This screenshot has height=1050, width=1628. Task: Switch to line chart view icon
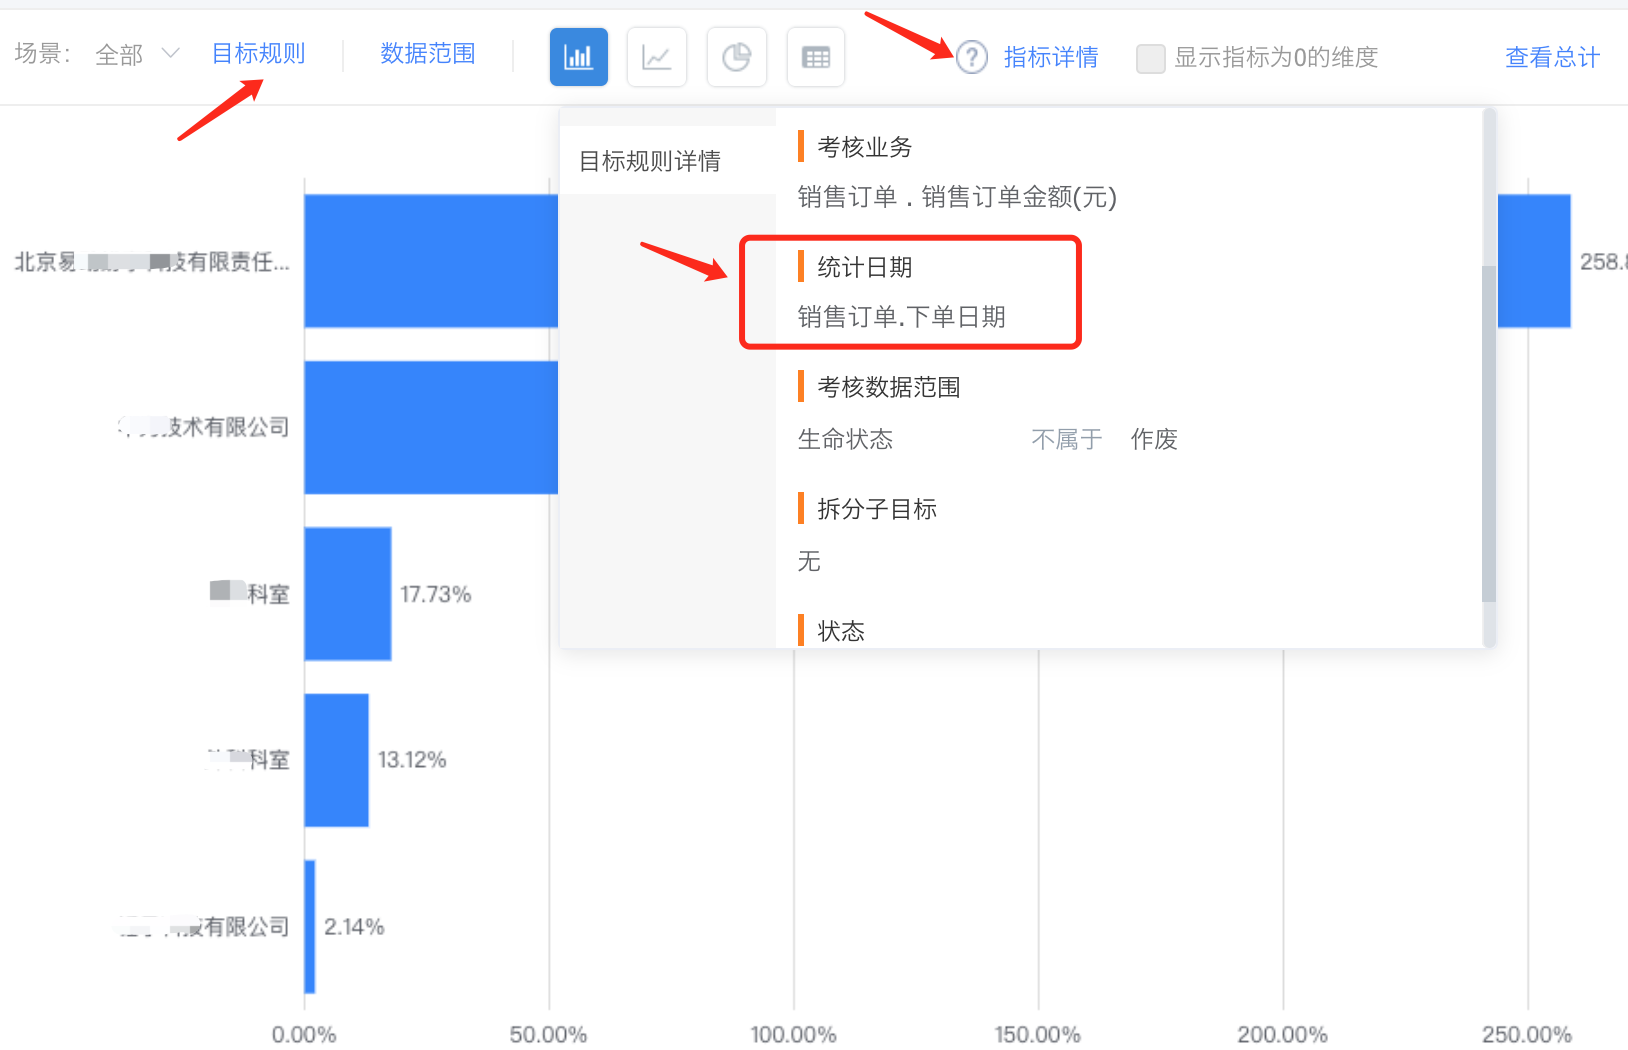click(656, 57)
